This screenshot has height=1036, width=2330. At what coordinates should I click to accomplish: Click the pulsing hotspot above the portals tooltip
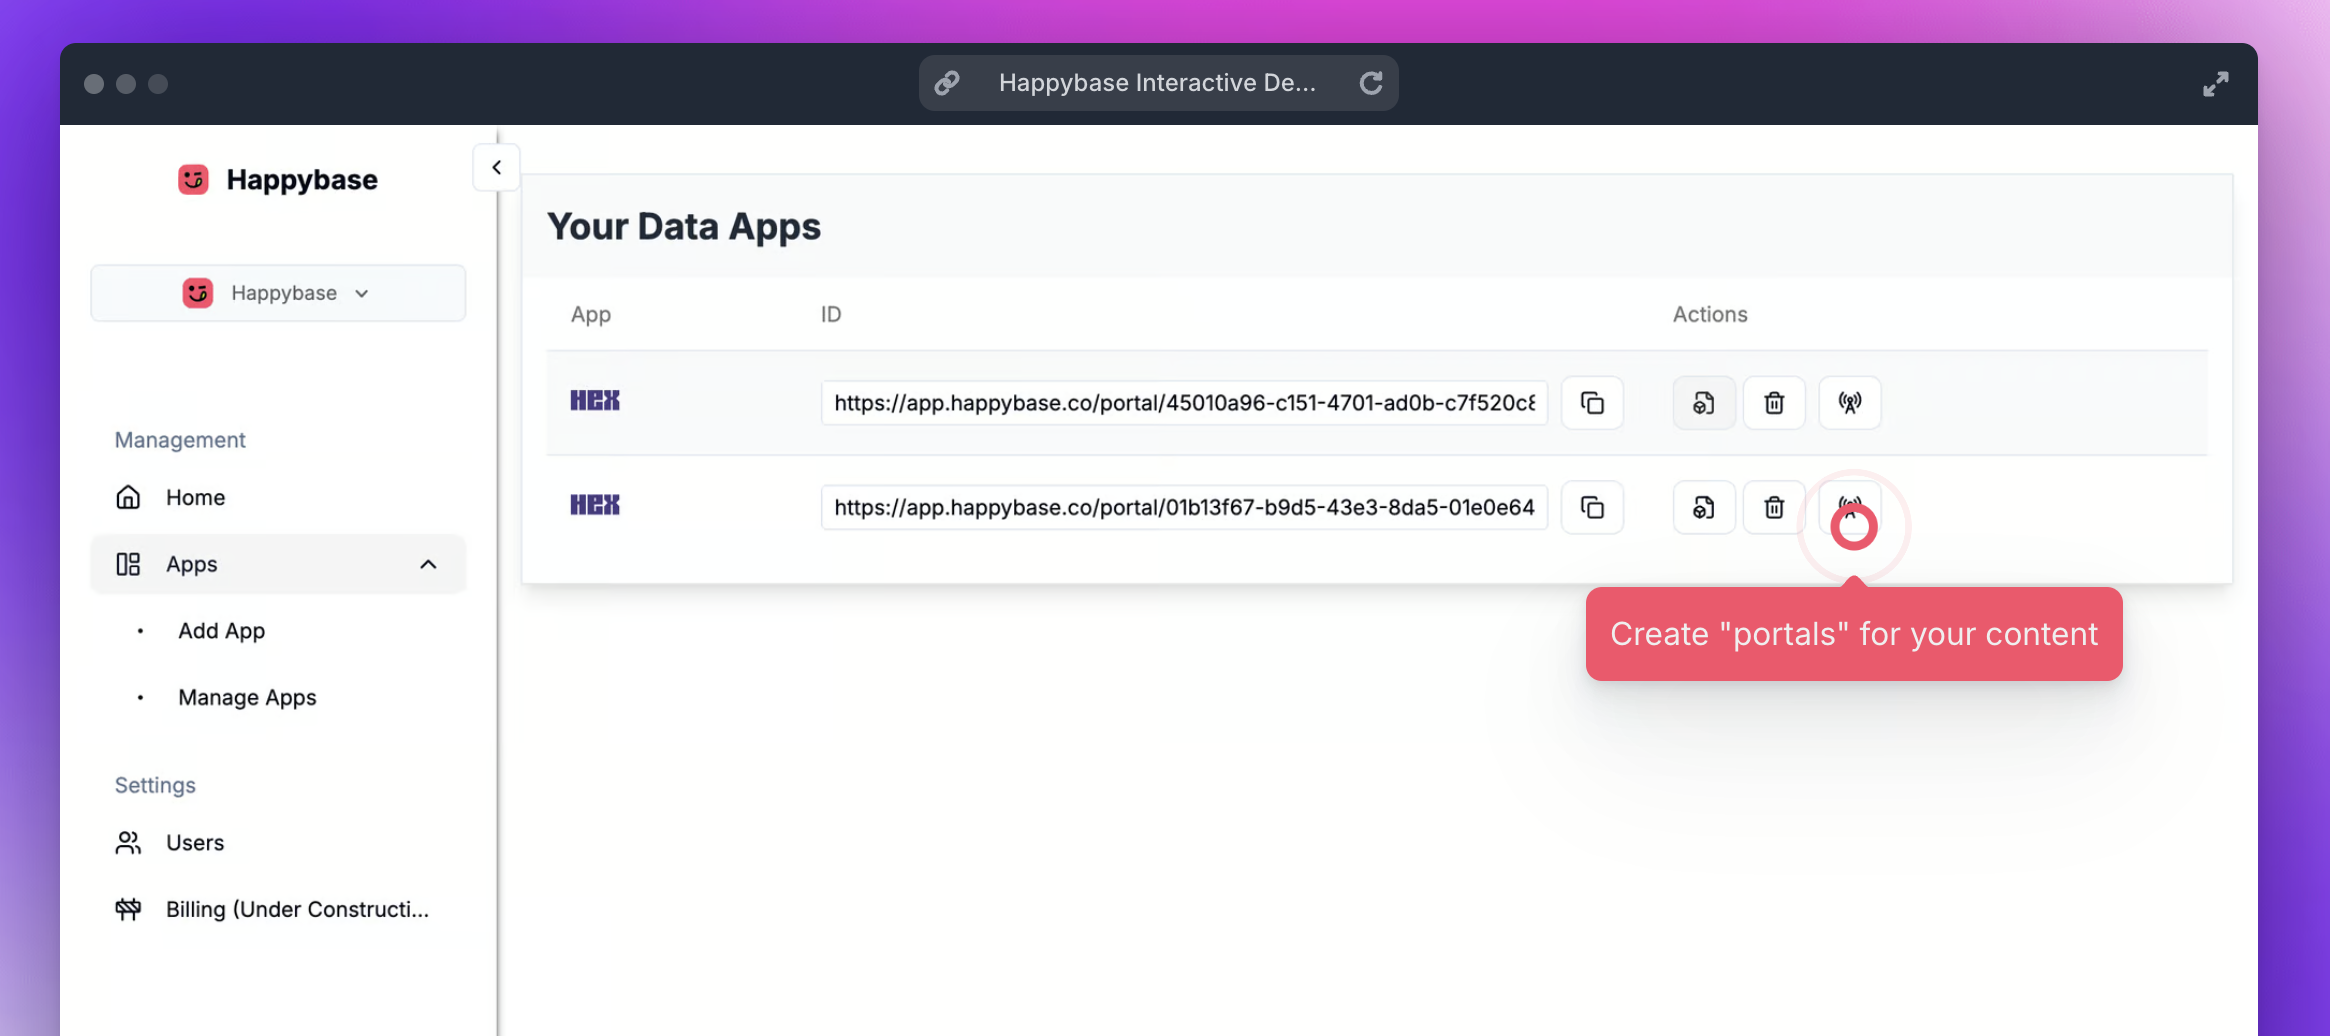[x=1853, y=526]
